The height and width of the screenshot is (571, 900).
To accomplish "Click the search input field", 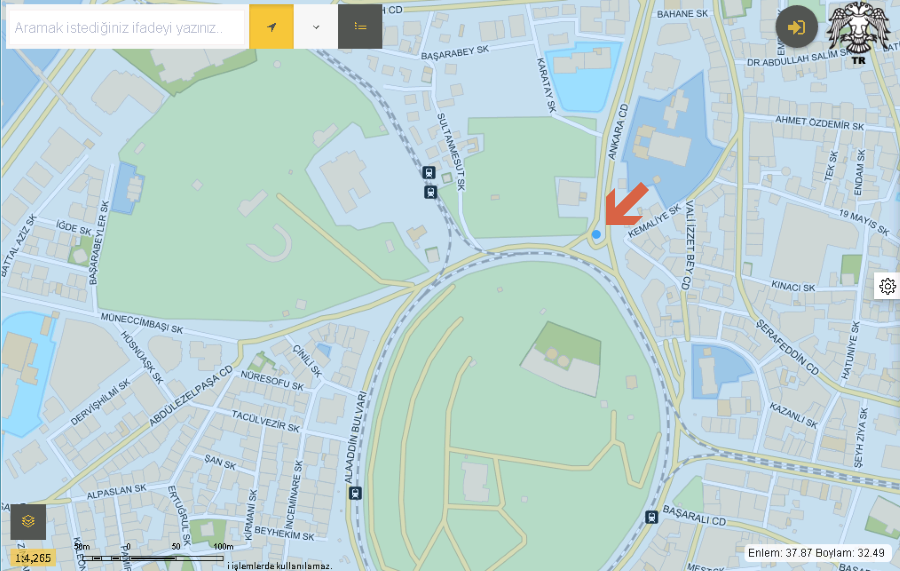I will pos(126,28).
